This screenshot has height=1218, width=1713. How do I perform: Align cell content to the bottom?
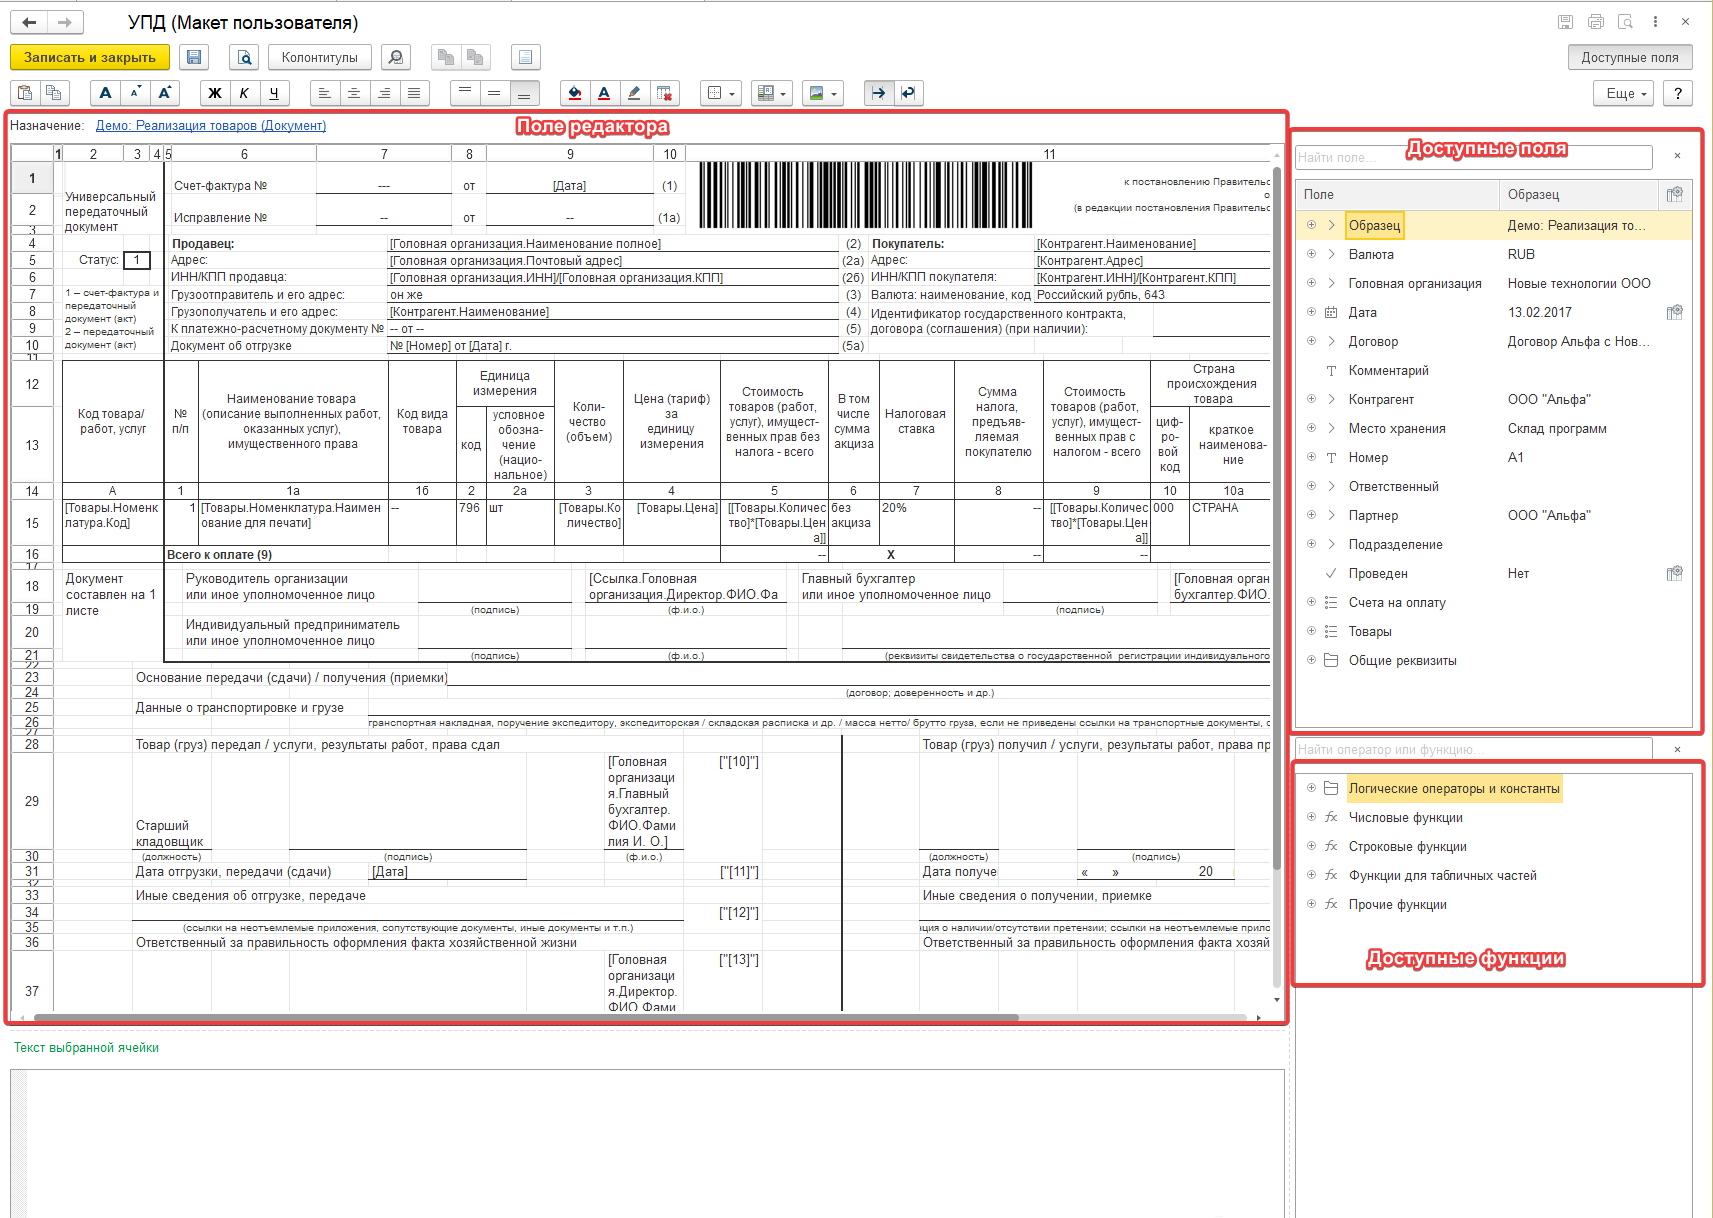(524, 93)
